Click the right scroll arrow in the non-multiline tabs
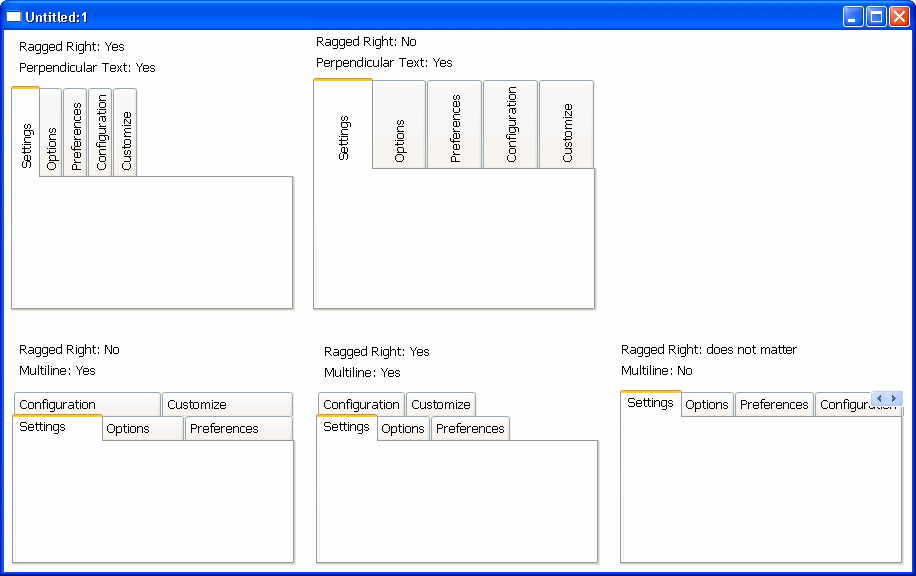This screenshot has width=916, height=576. click(894, 398)
